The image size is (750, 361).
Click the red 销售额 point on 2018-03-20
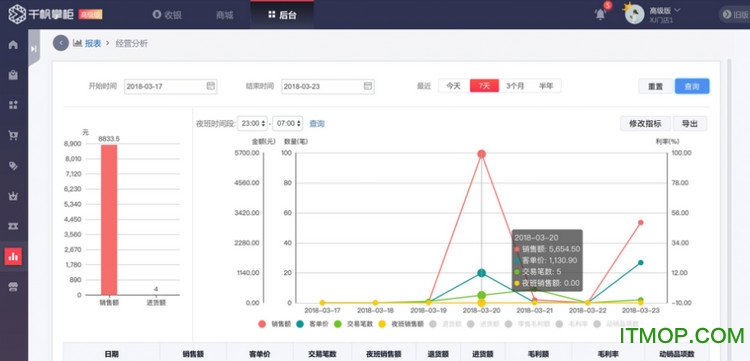[482, 154]
